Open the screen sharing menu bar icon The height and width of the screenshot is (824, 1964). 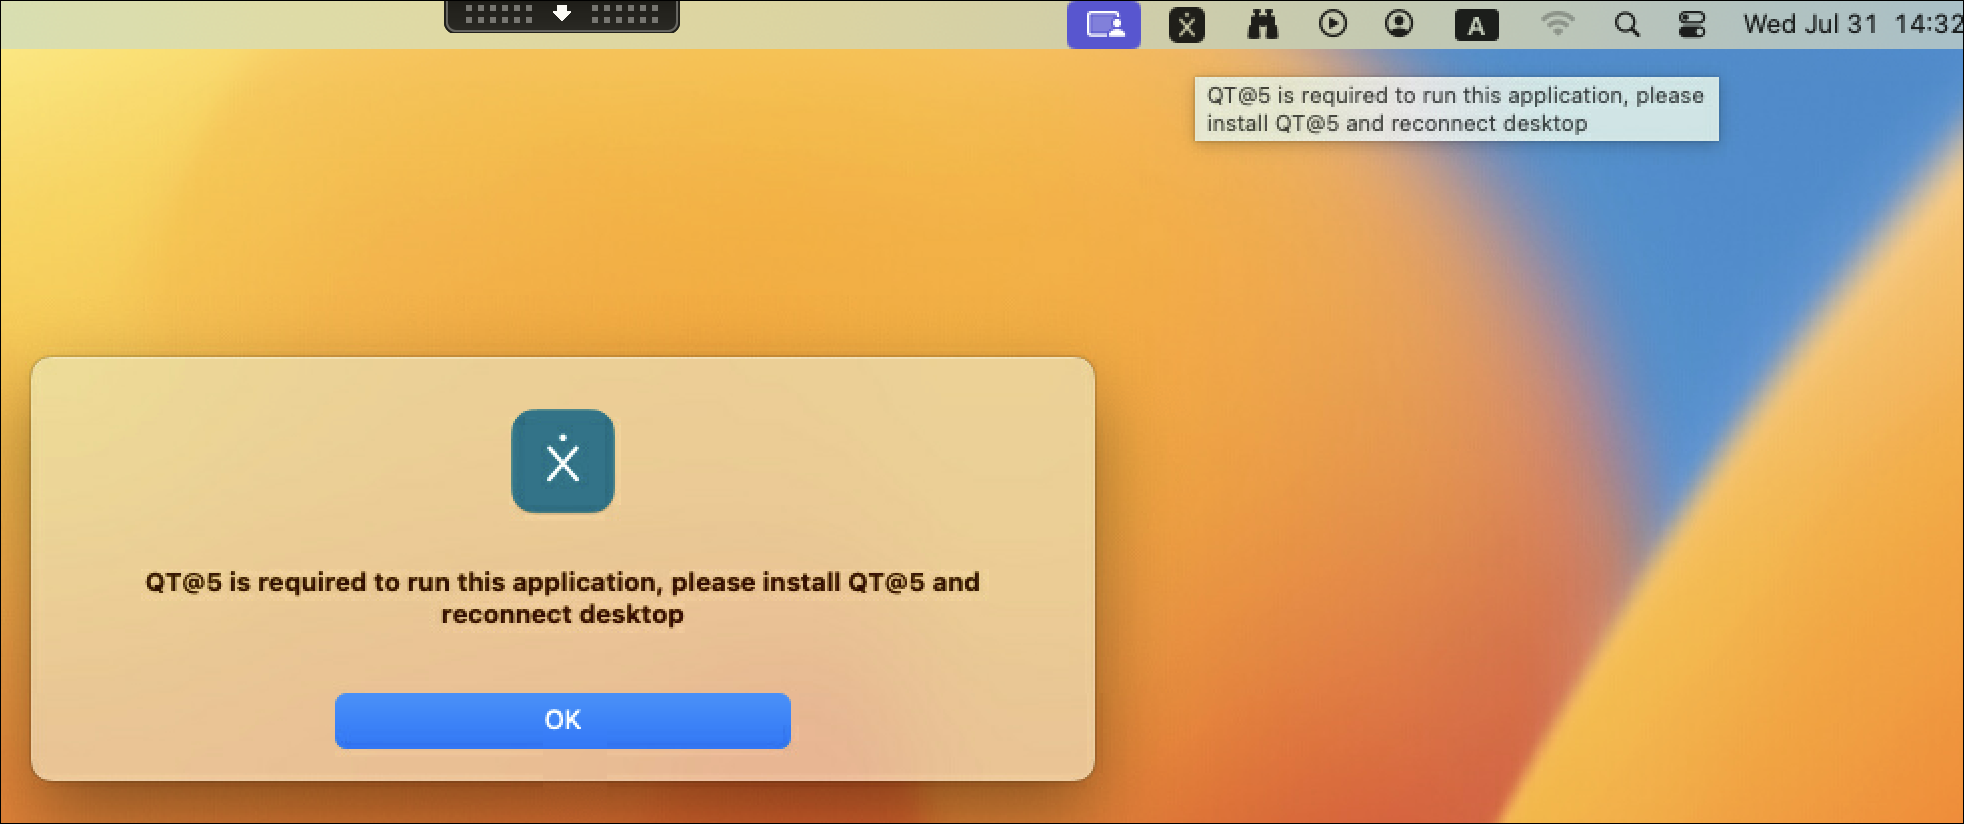click(x=1104, y=24)
